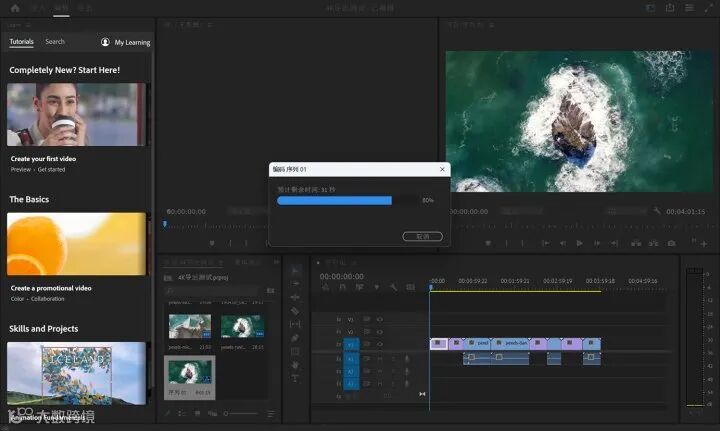
Task: Click the wrench settings icon in the Program monitor
Action: 657,211
